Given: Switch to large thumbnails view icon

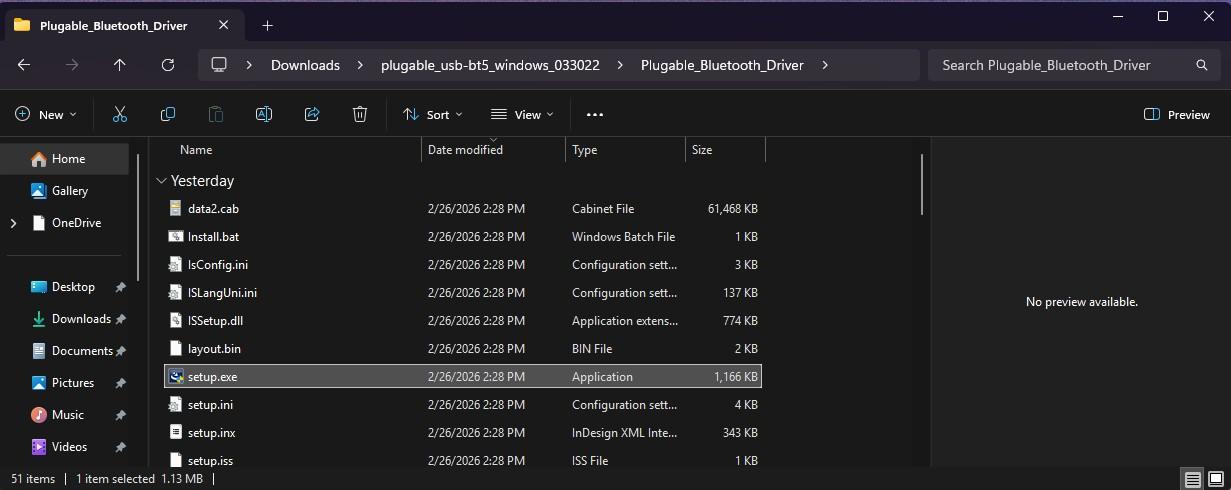Looking at the screenshot, I should point(1214,479).
